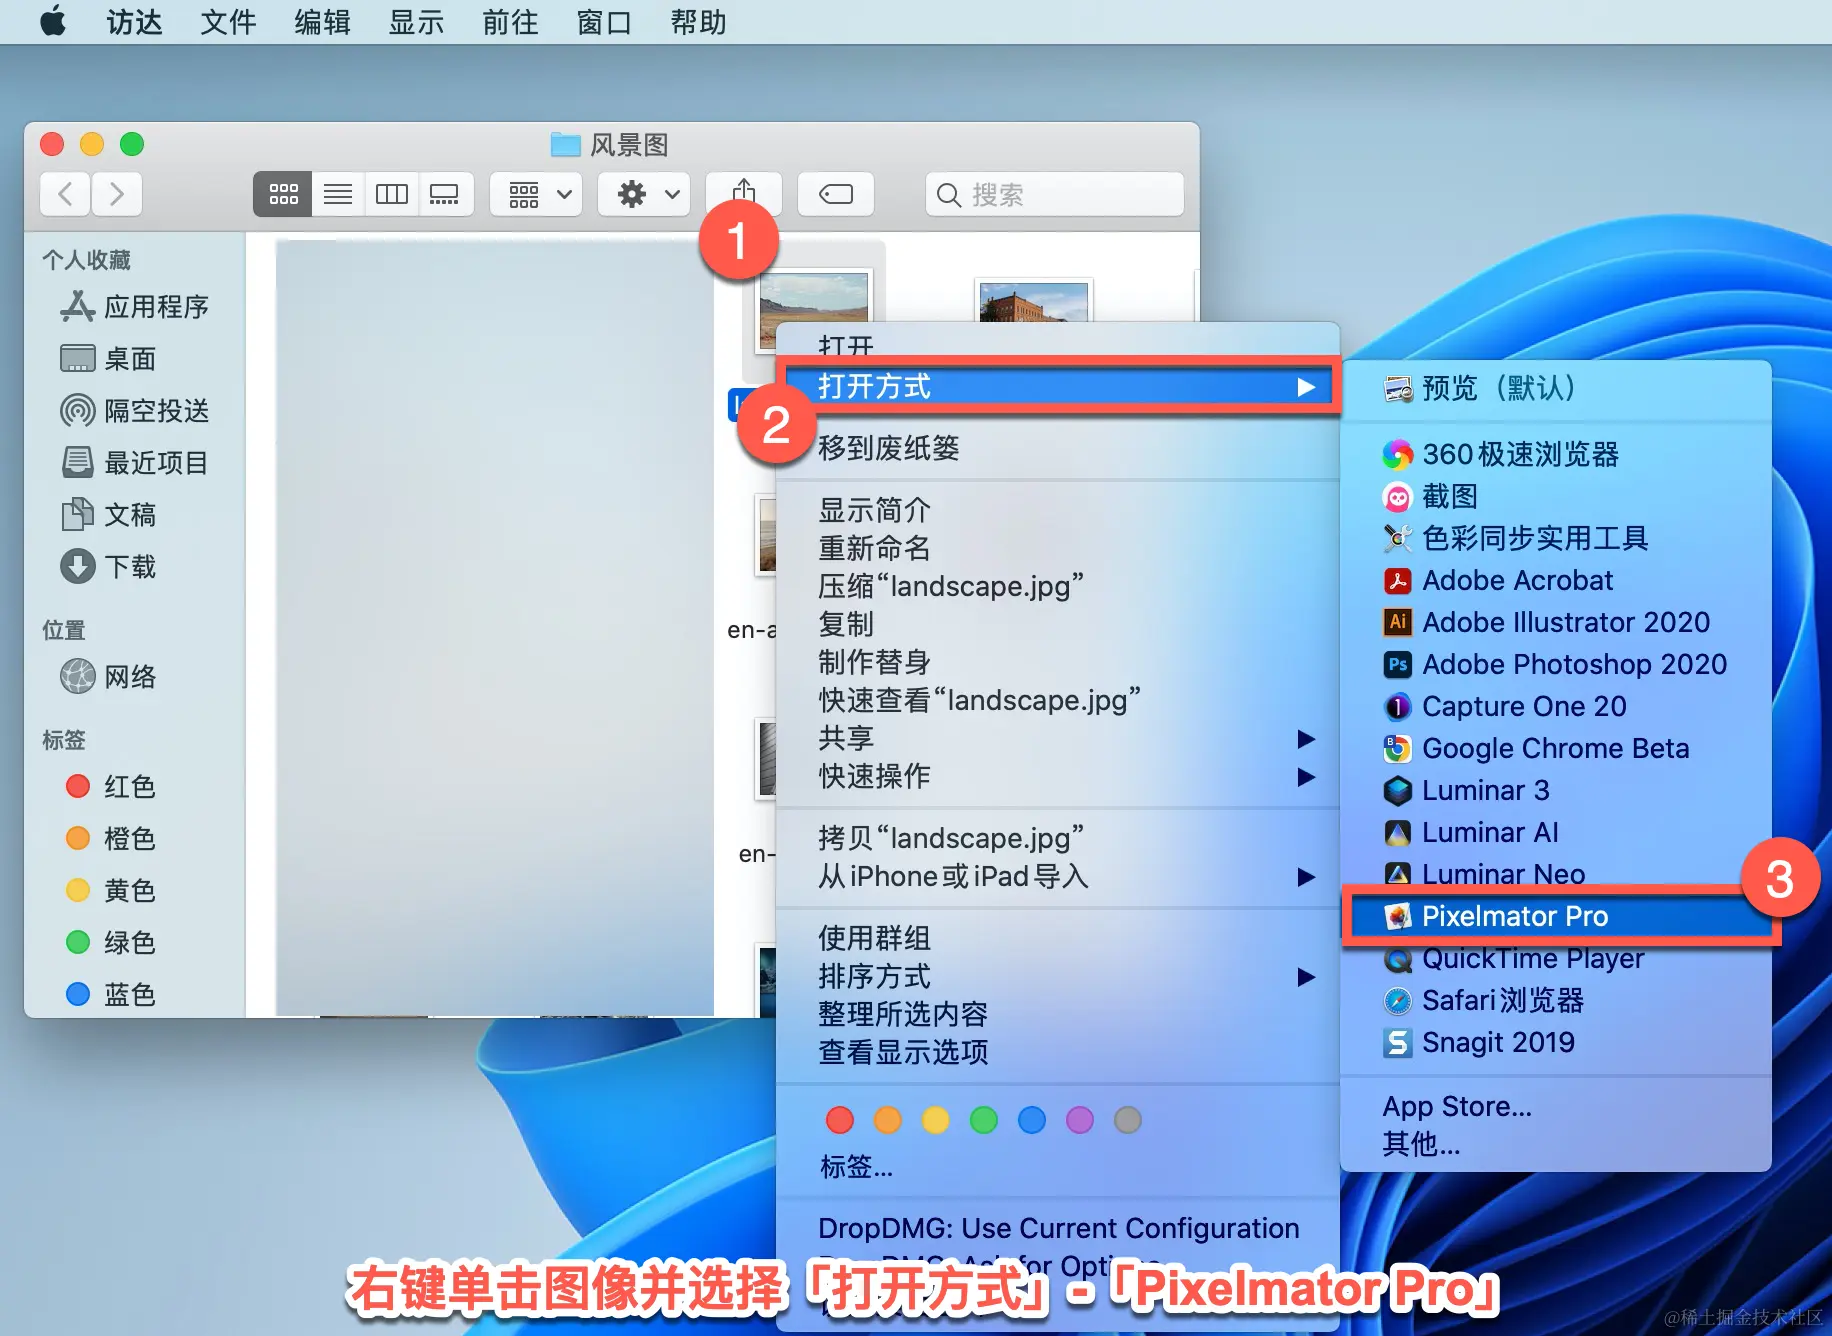Open with Safari浏览器
This screenshot has width=1832, height=1336.
[x=1556, y=1000]
